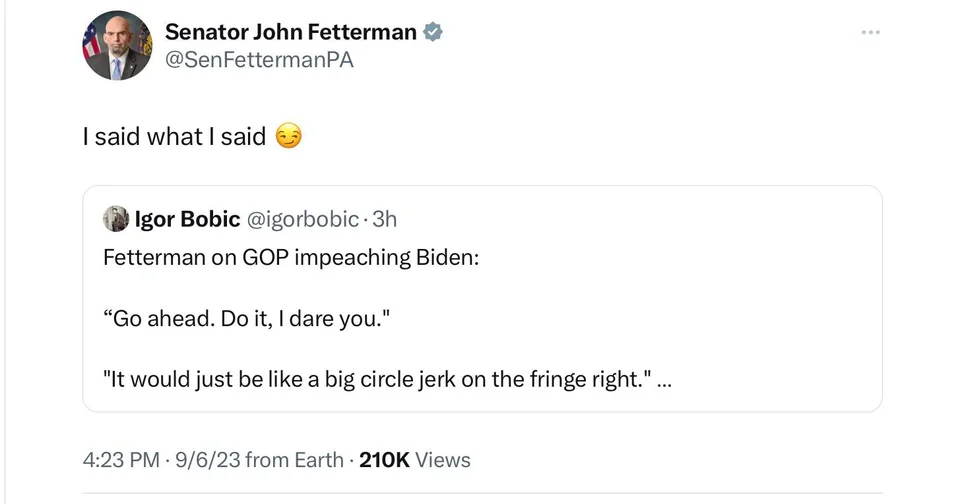The width and height of the screenshot is (960, 504).
Task: Click "Fetterman on GOP impeaching Biden:" line
Action: coord(291,257)
